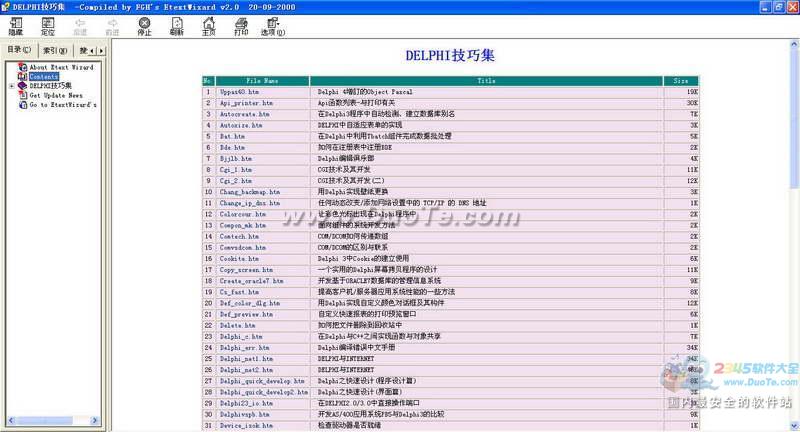
Task: Click the 隐藏 (Hide) toolbar icon
Action: [x=16, y=26]
